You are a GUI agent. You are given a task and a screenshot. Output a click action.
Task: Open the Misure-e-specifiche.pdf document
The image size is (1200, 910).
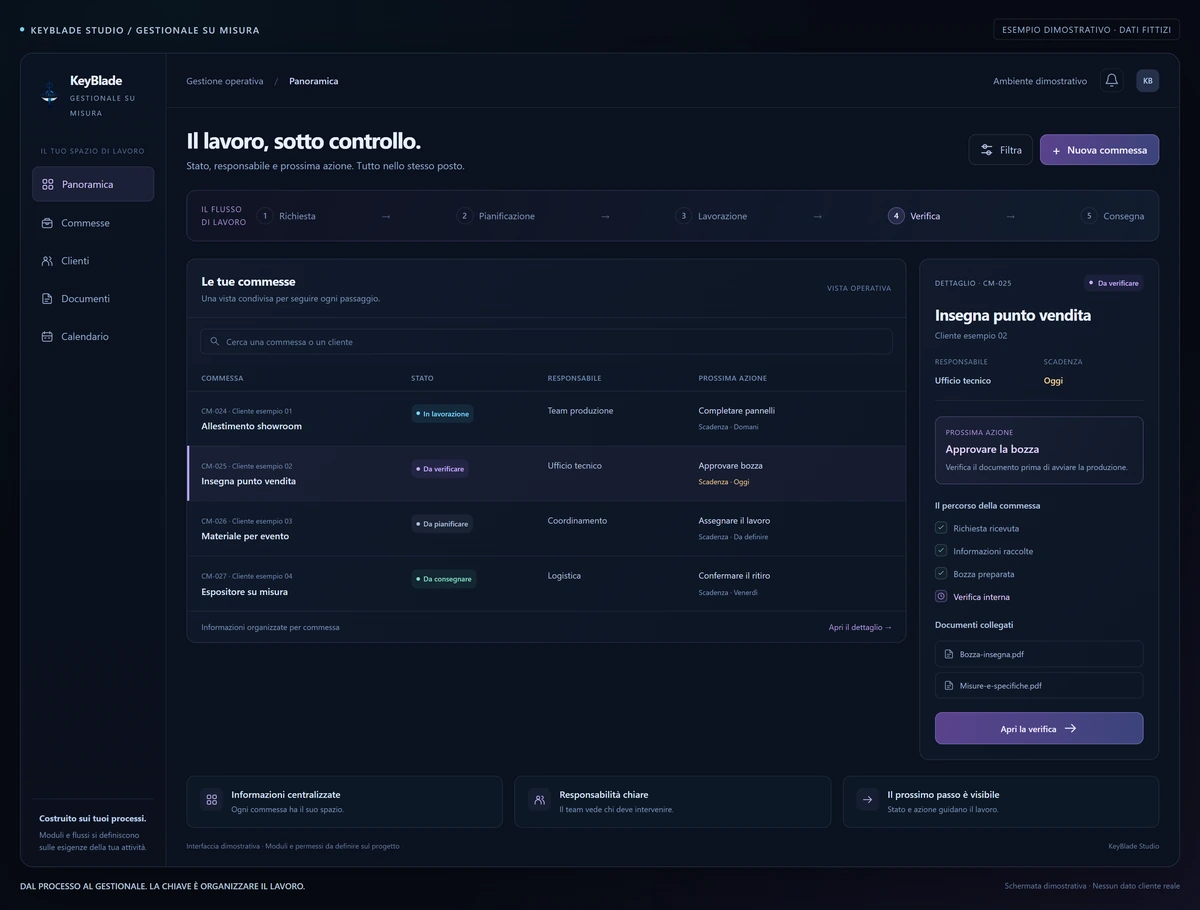tap(1039, 686)
